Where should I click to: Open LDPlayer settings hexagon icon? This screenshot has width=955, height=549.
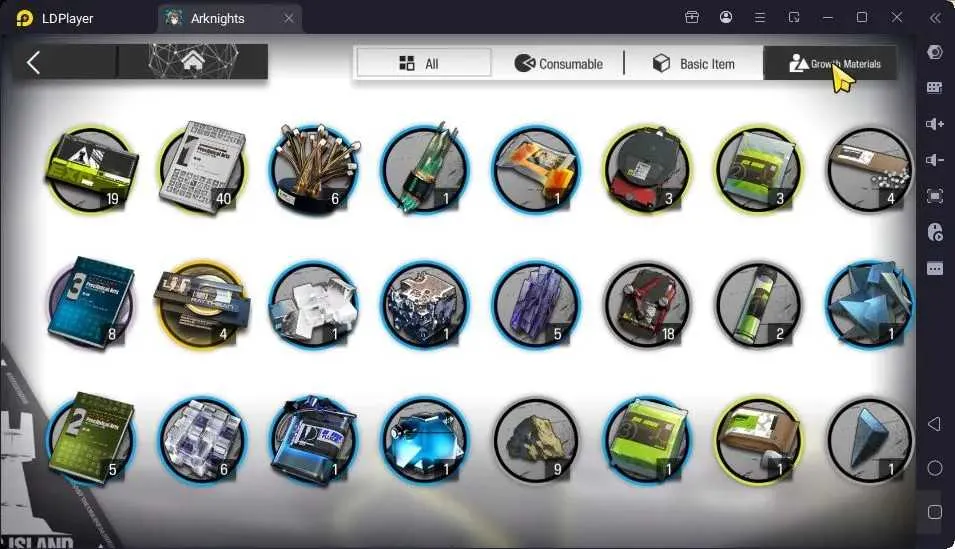click(934, 52)
